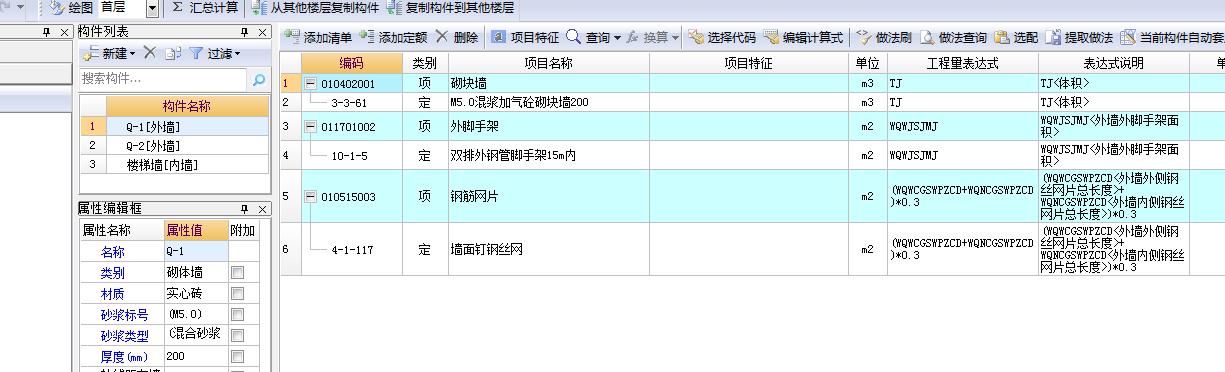Viewport: 1225px width, 372px height.
Task: Close the 构件列表 panel
Action: 263,32
